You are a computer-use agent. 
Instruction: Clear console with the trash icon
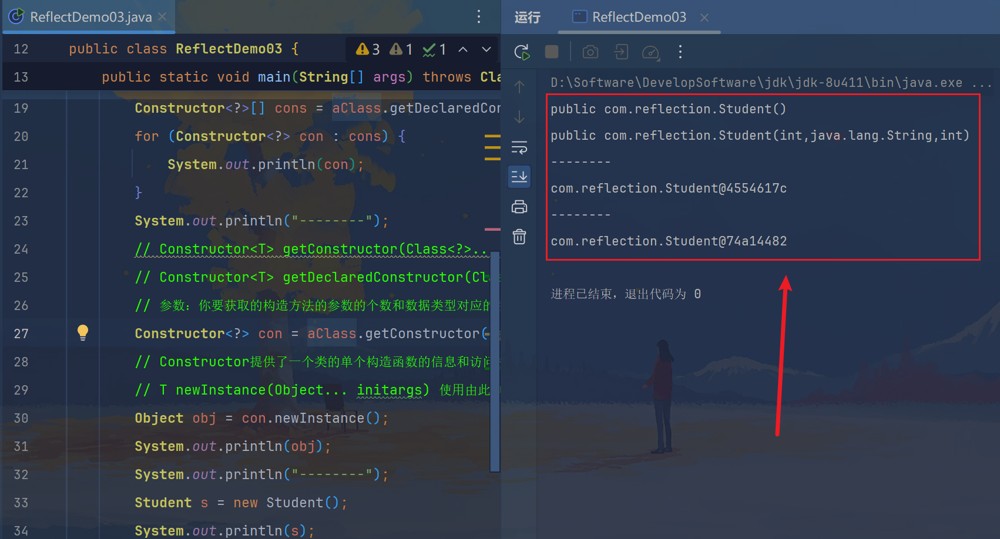520,237
